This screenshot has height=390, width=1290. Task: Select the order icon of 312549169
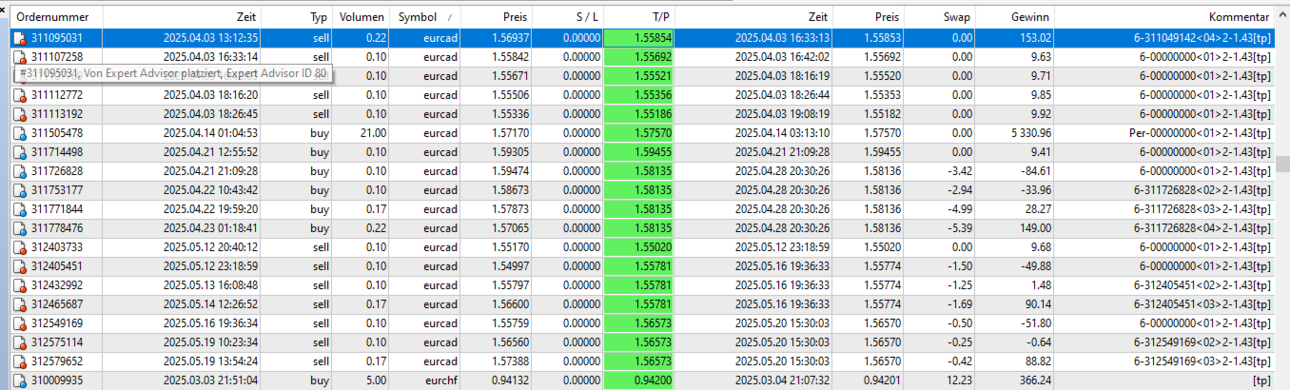point(19,323)
